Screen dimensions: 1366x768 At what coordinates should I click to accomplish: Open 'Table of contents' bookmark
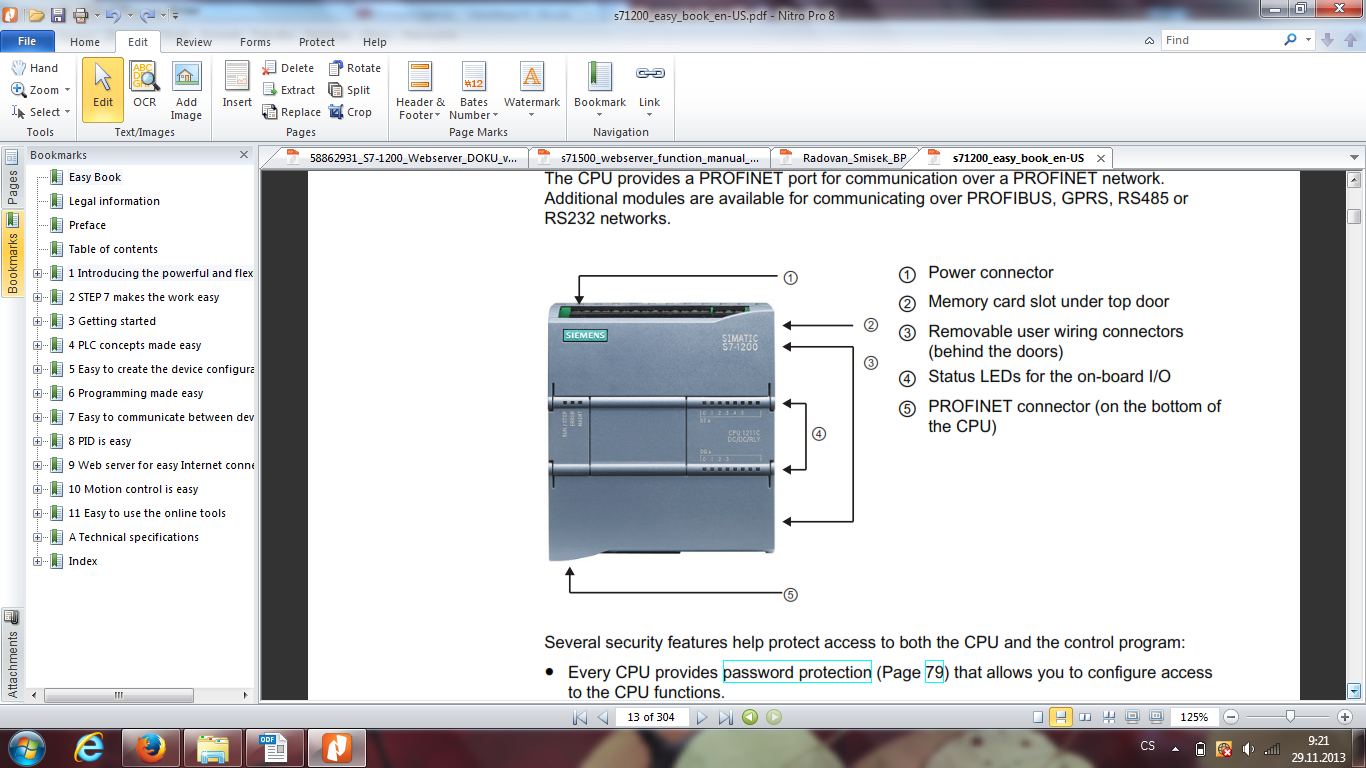[113, 249]
